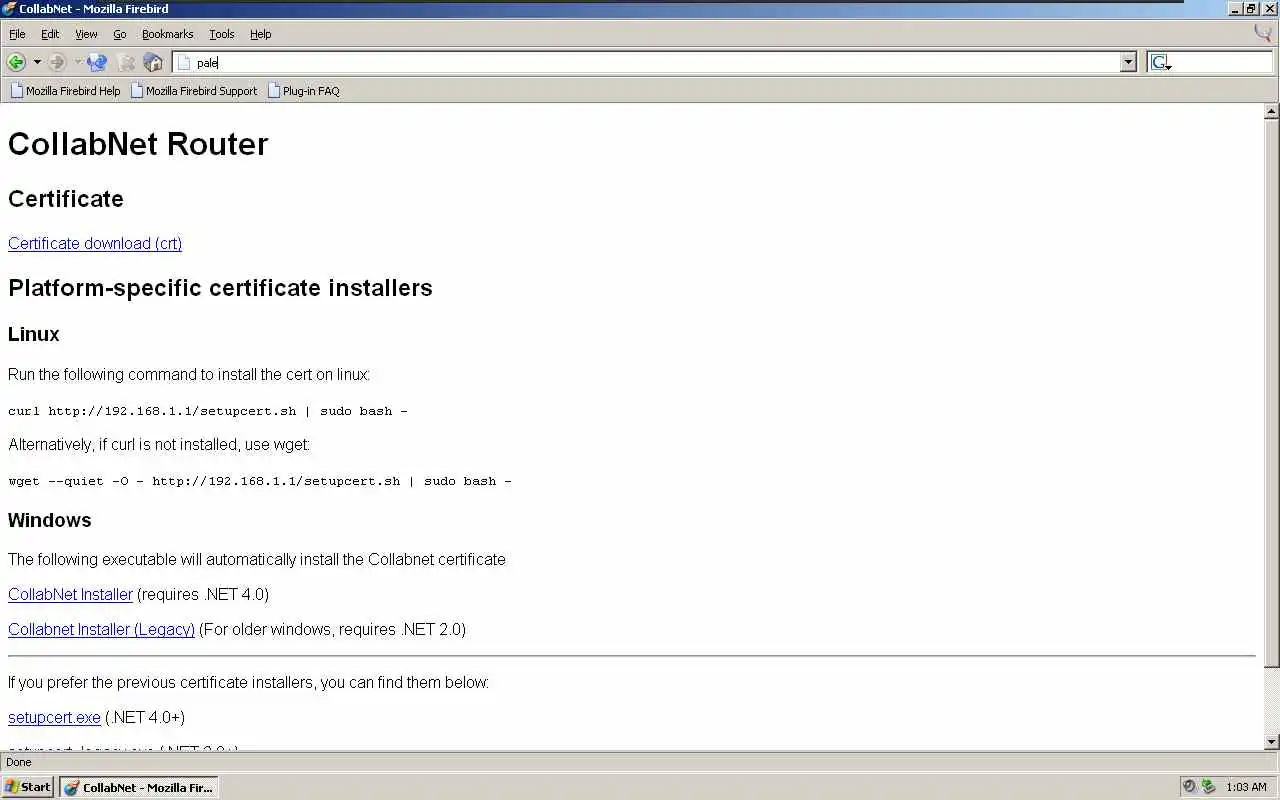Viewport: 1280px width, 800px height.
Task: Open the File menu
Action: 17,34
